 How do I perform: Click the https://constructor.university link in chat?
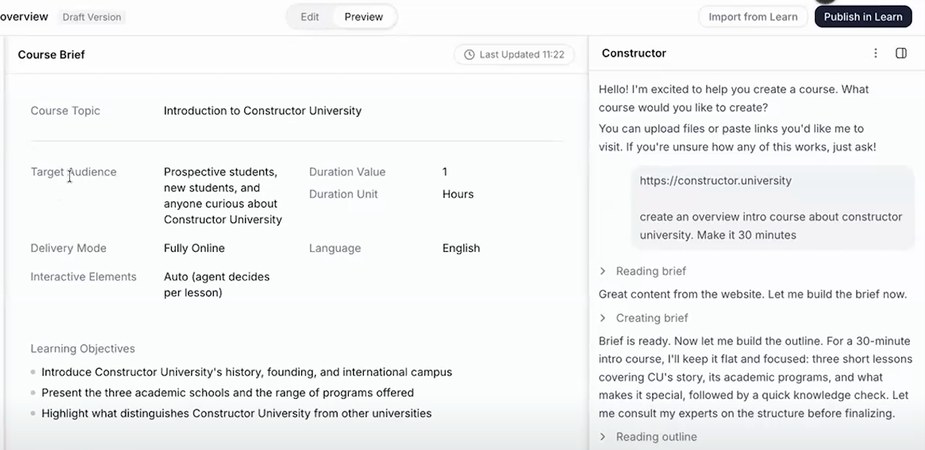(x=715, y=180)
